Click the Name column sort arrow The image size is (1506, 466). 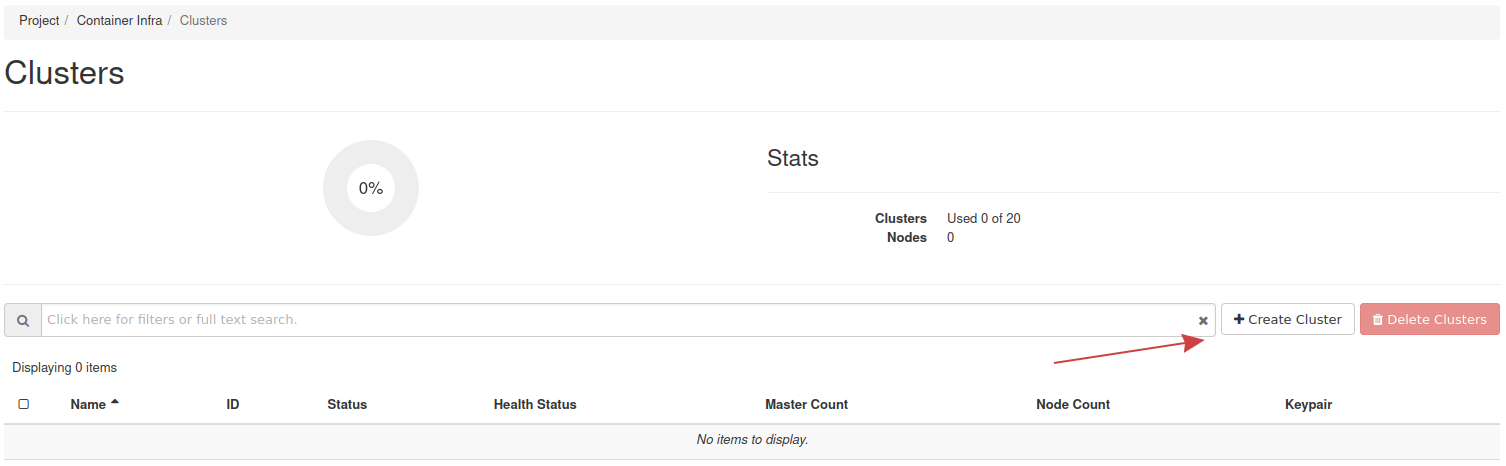(x=115, y=403)
